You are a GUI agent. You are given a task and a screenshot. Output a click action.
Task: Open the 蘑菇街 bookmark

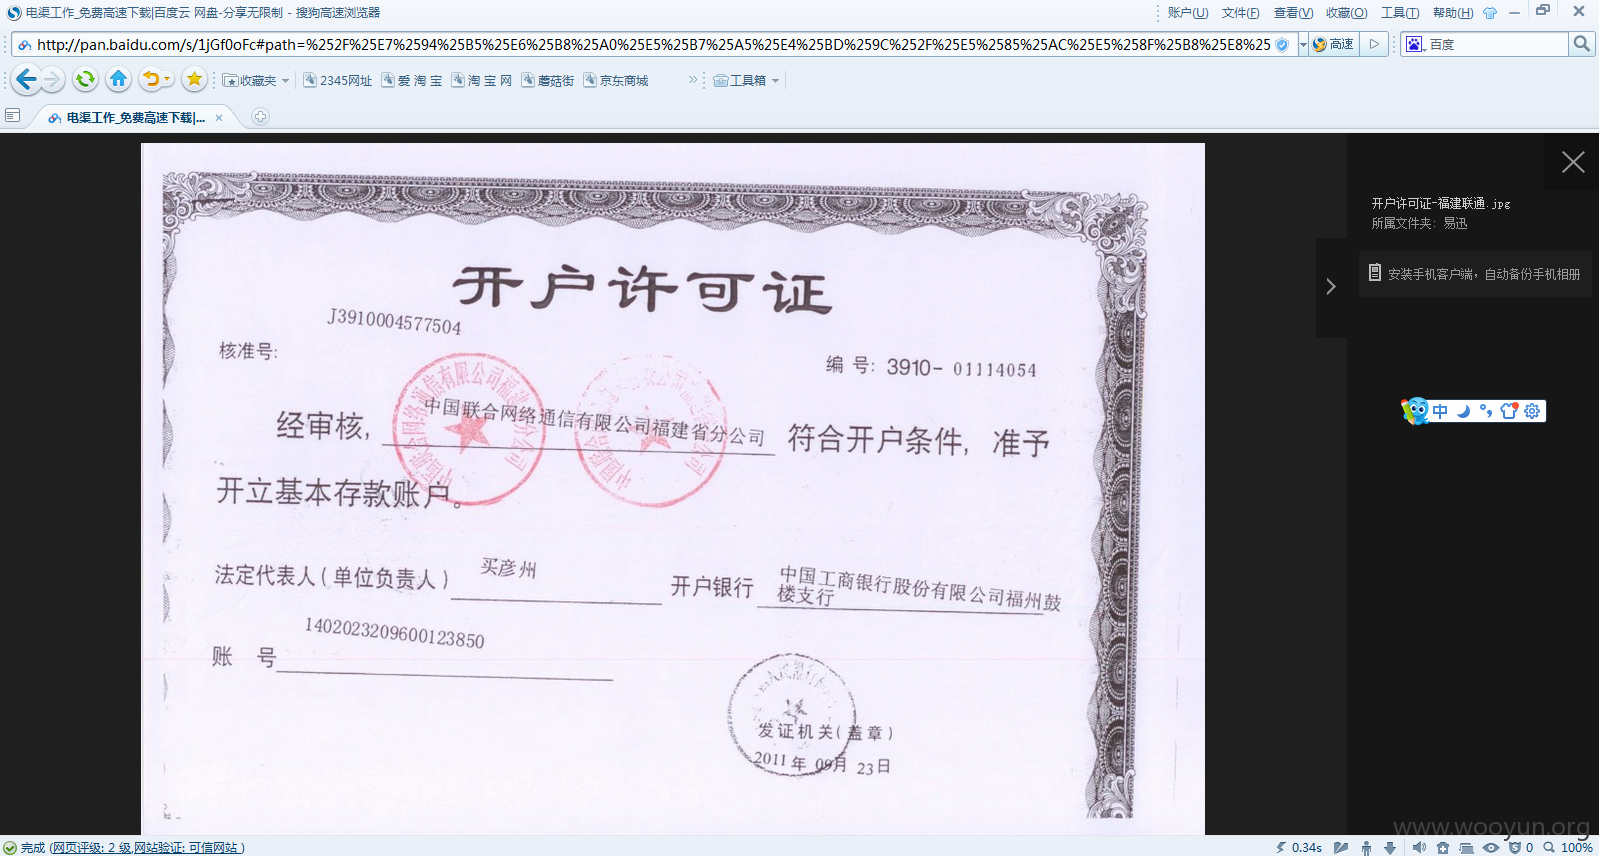pos(548,80)
